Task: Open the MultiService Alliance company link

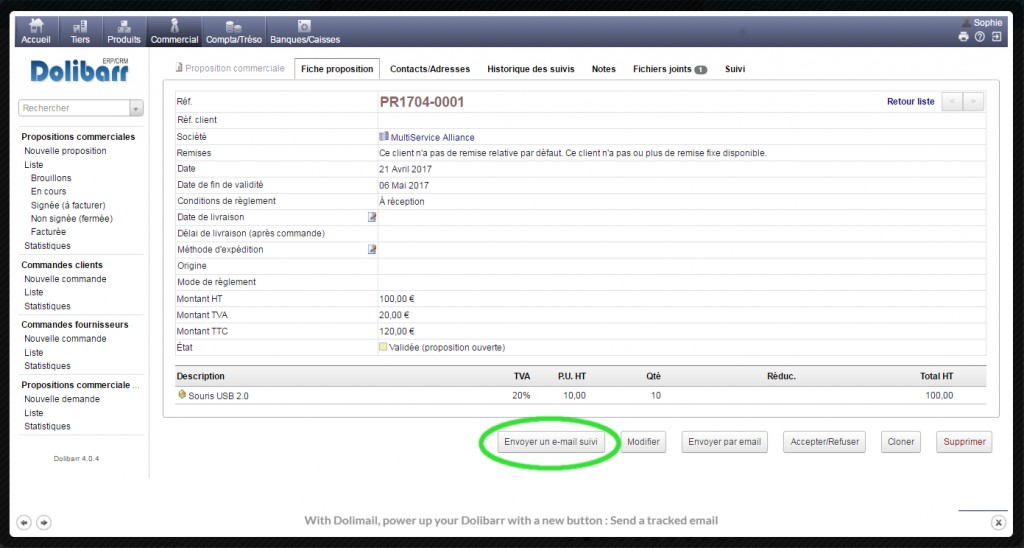Action: click(x=432, y=137)
